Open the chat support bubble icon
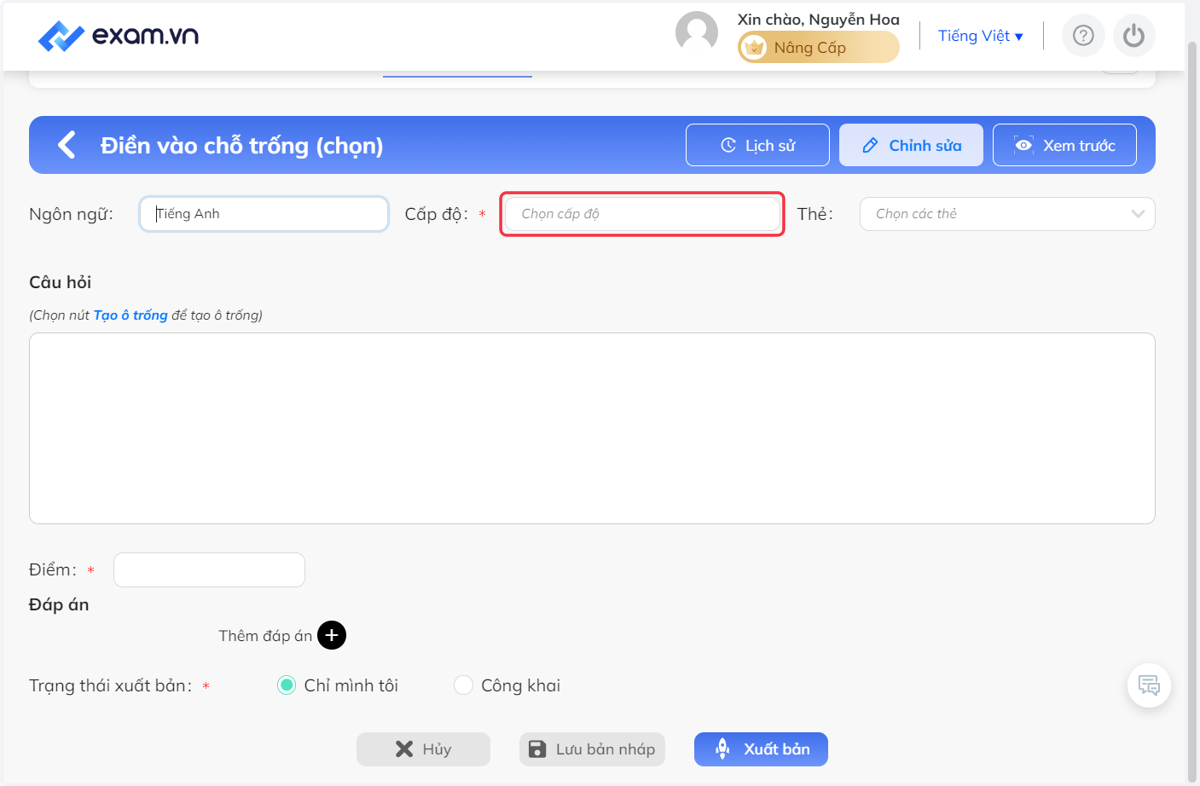 [x=1149, y=686]
